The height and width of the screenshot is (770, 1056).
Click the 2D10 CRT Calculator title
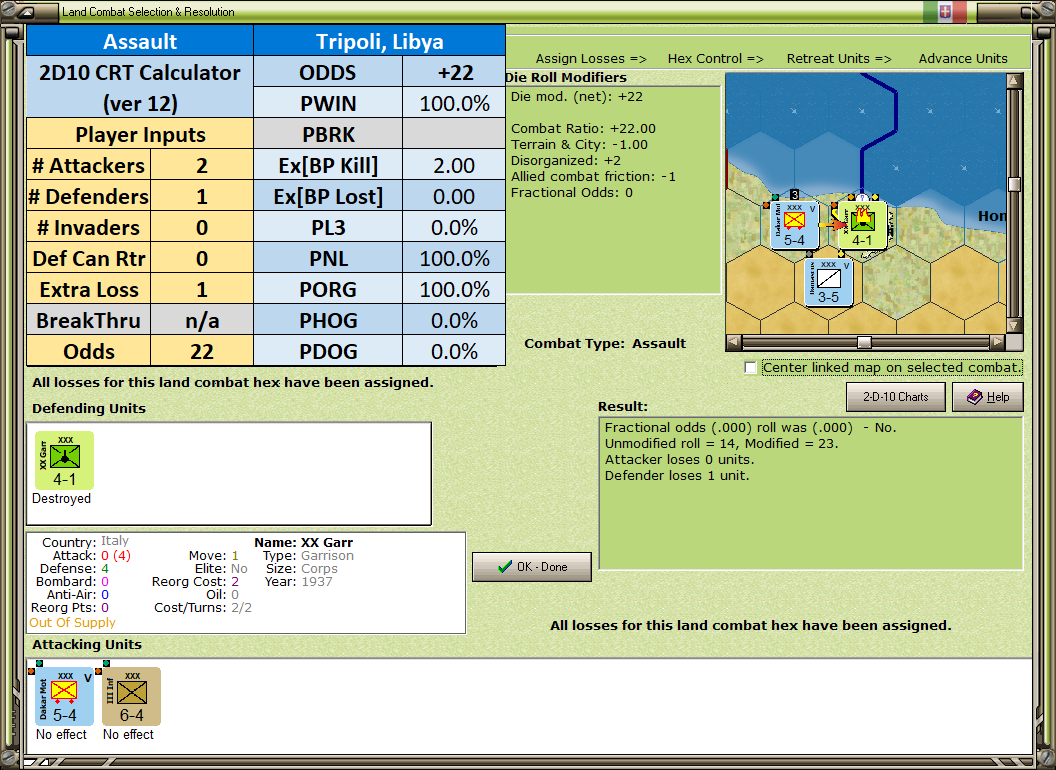coord(139,88)
